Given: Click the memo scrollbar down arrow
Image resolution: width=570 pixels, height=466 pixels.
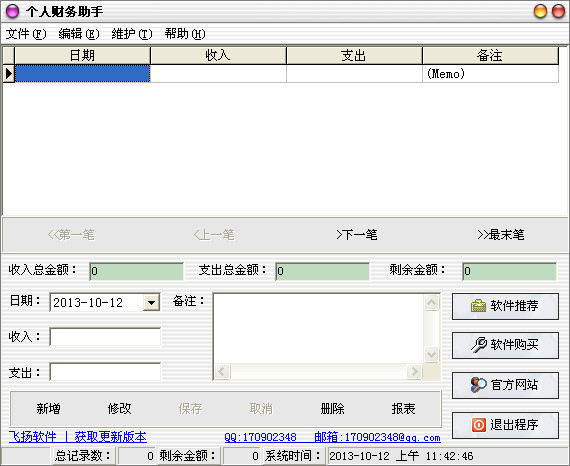Looking at the screenshot, I should 432,354.
